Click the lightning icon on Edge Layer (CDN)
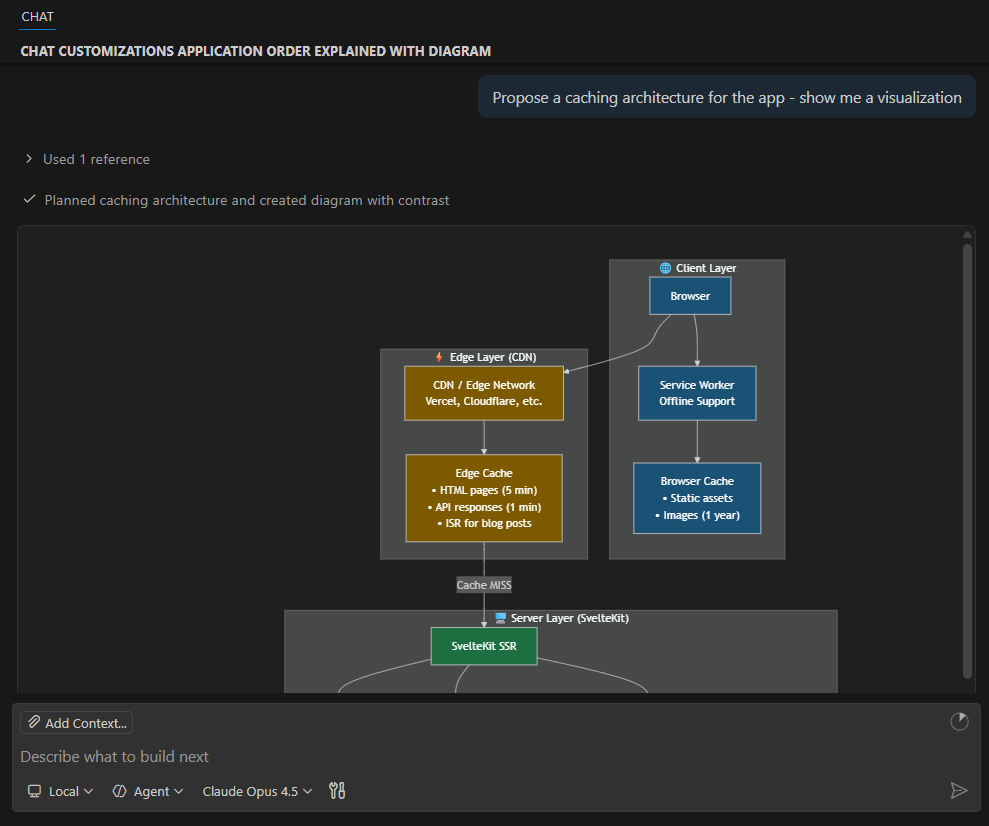The height and width of the screenshot is (826, 989). click(x=437, y=356)
